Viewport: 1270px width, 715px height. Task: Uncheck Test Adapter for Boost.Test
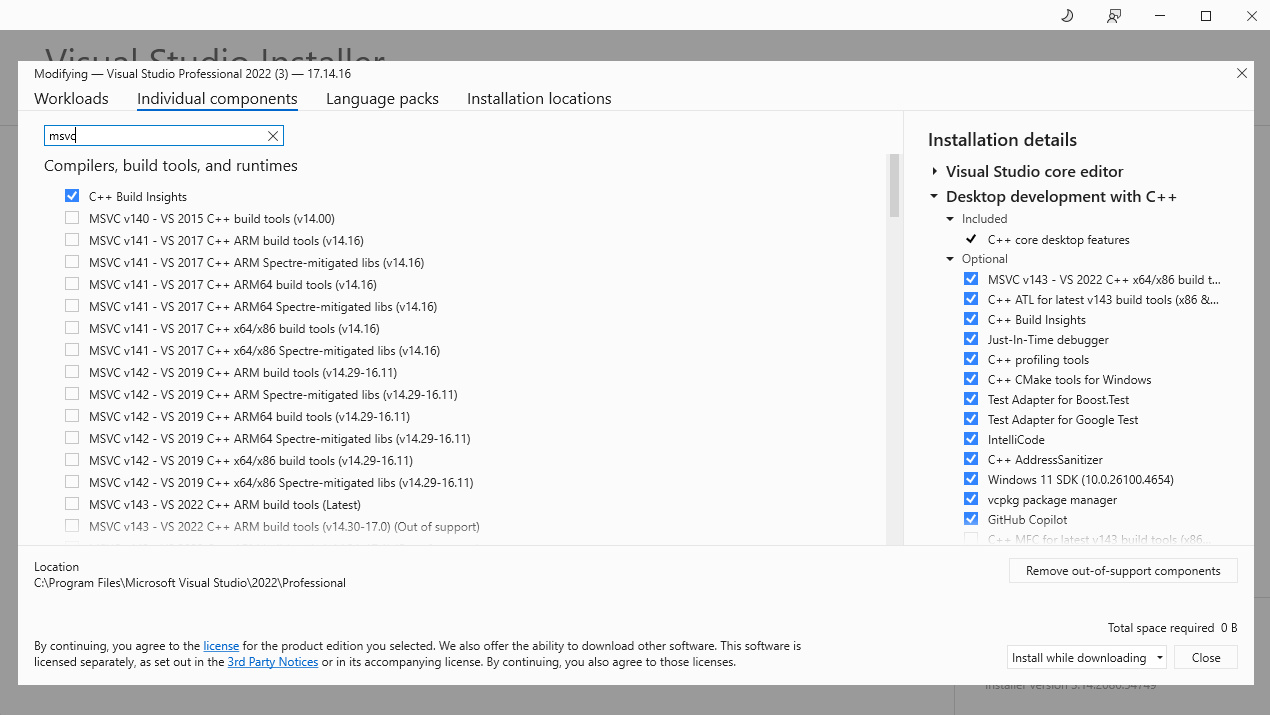[971, 399]
